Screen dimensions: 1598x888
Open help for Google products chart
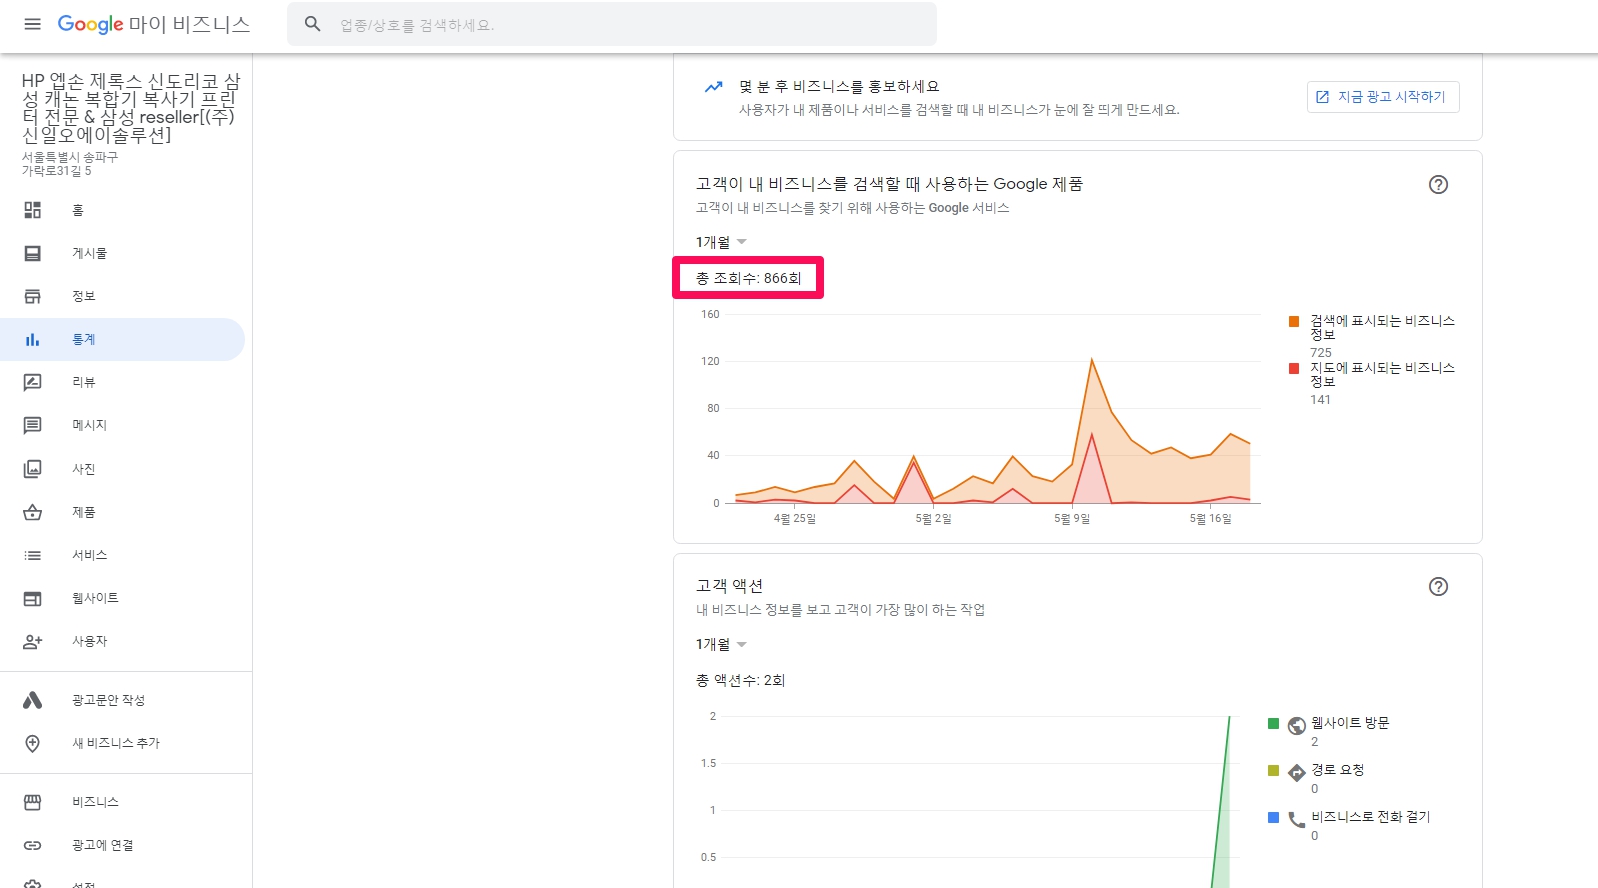(1438, 184)
